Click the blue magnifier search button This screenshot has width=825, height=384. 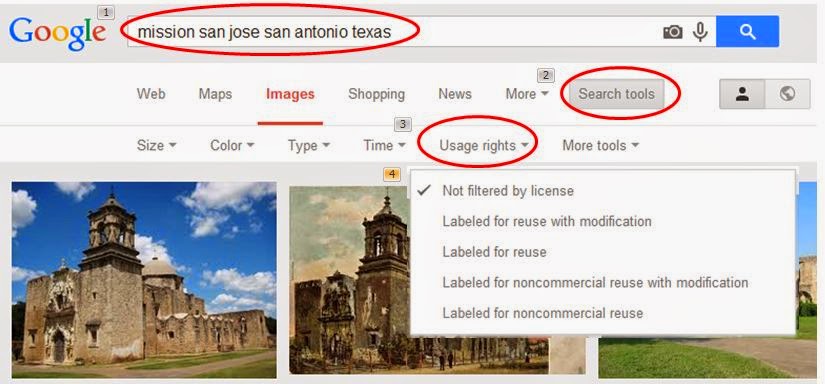coord(747,31)
